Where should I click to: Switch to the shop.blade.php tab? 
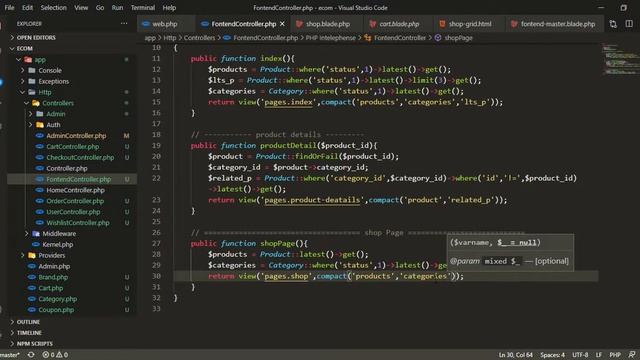(328, 24)
